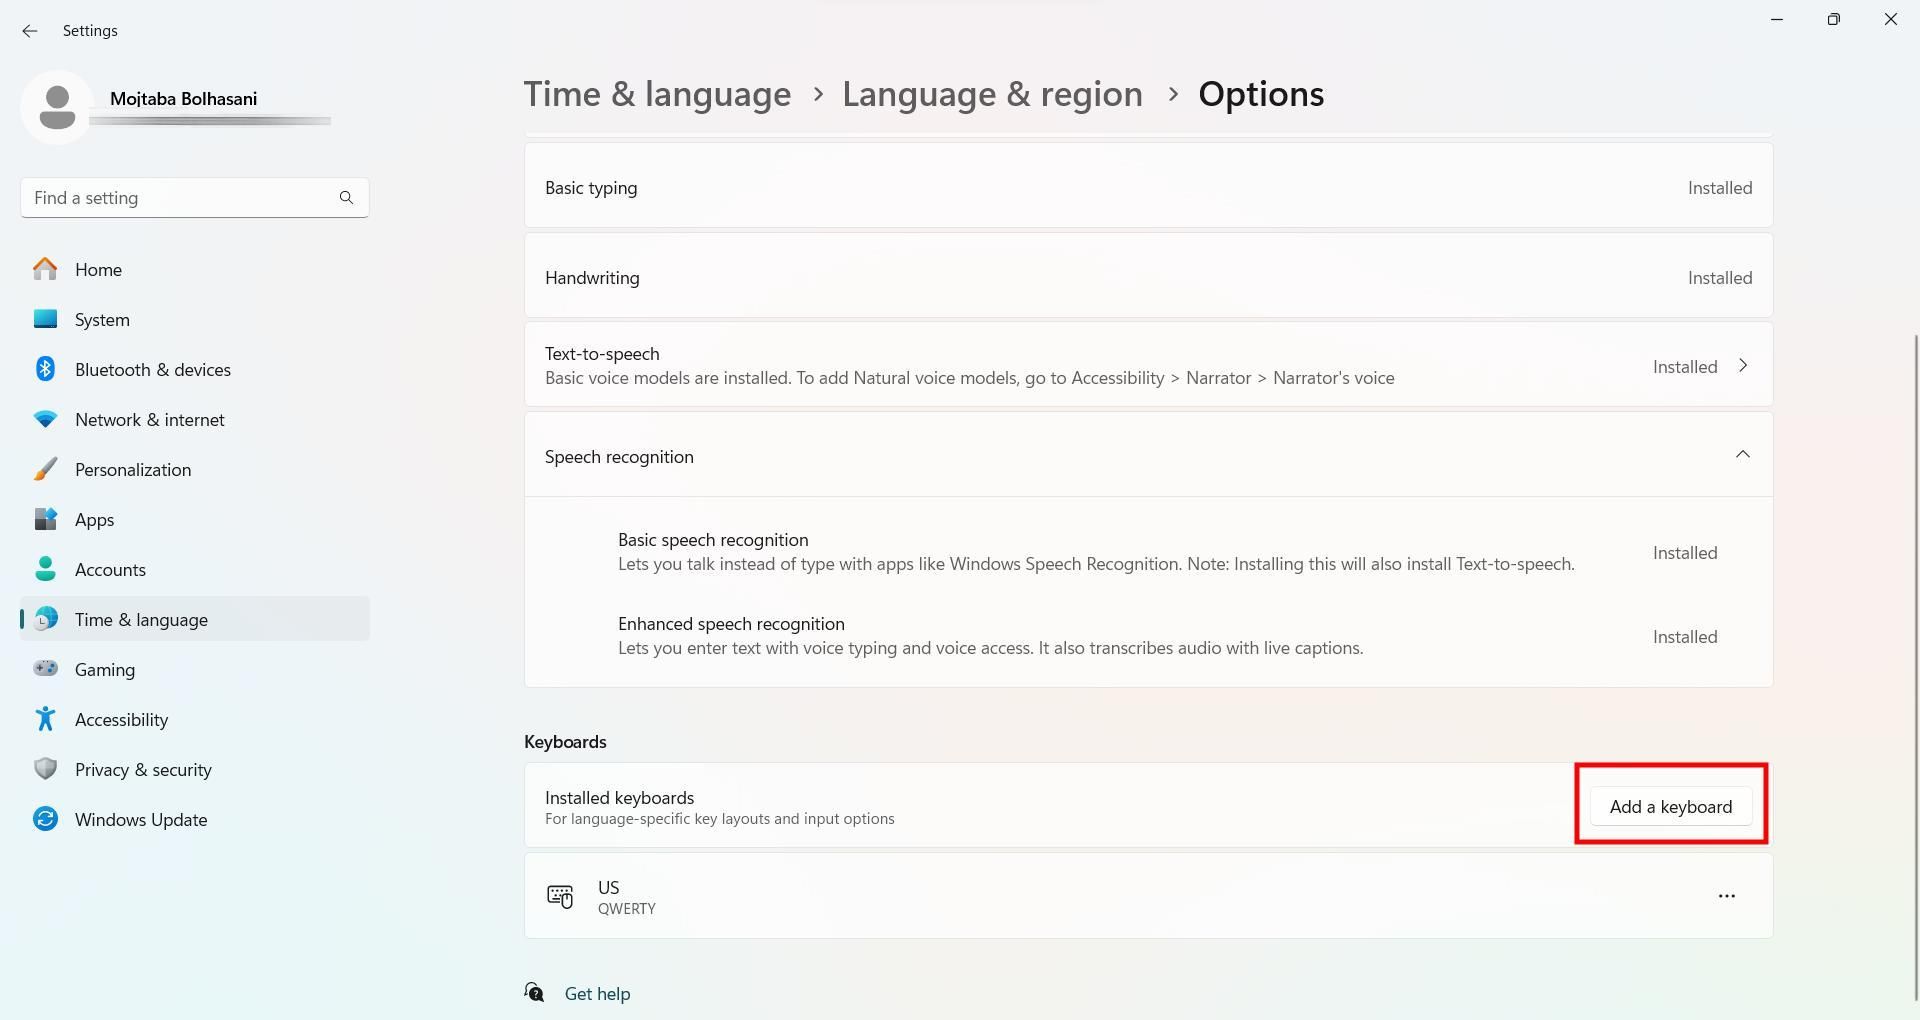Click the Network & internet wifi icon

45,420
